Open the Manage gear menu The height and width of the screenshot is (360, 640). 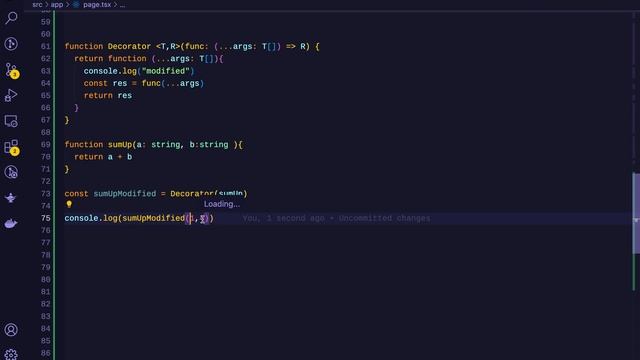click(x=11, y=354)
